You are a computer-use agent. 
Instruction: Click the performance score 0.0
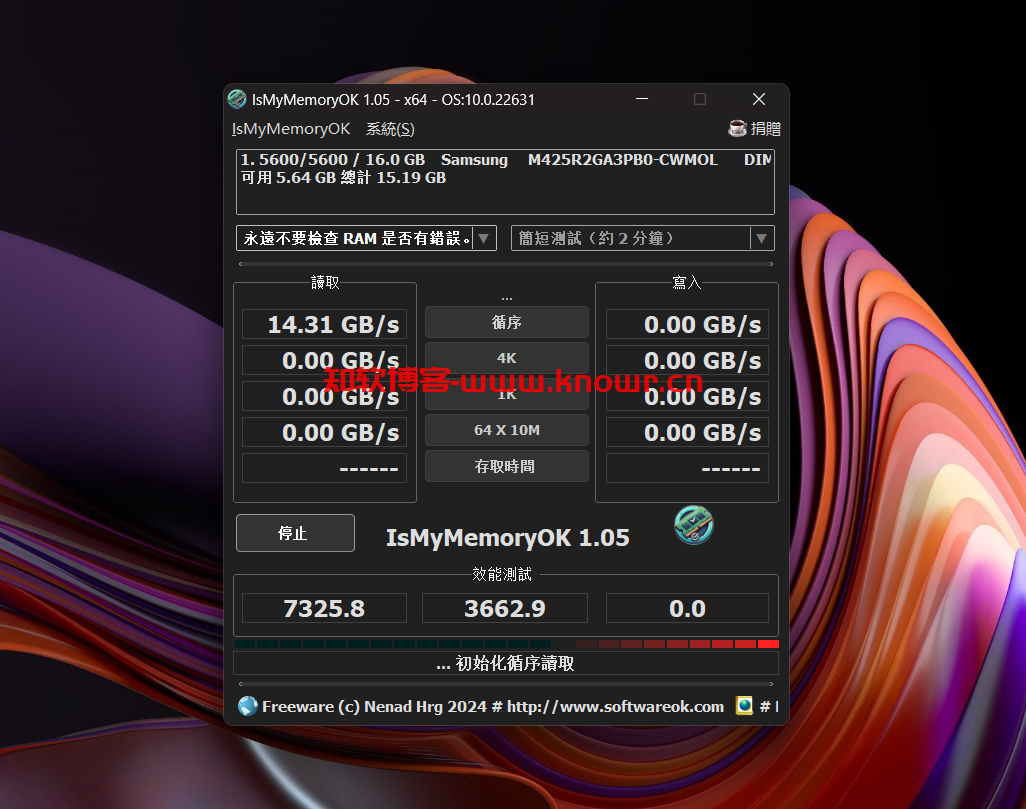(x=687, y=608)
